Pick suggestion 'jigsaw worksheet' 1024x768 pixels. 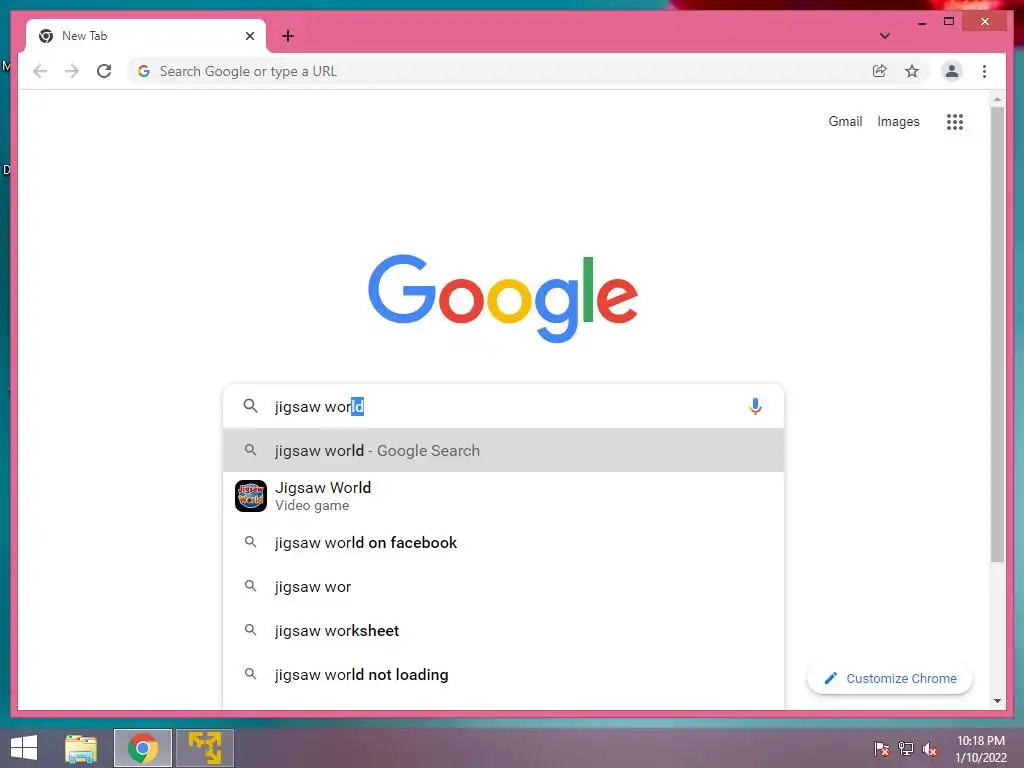point(503,630)
